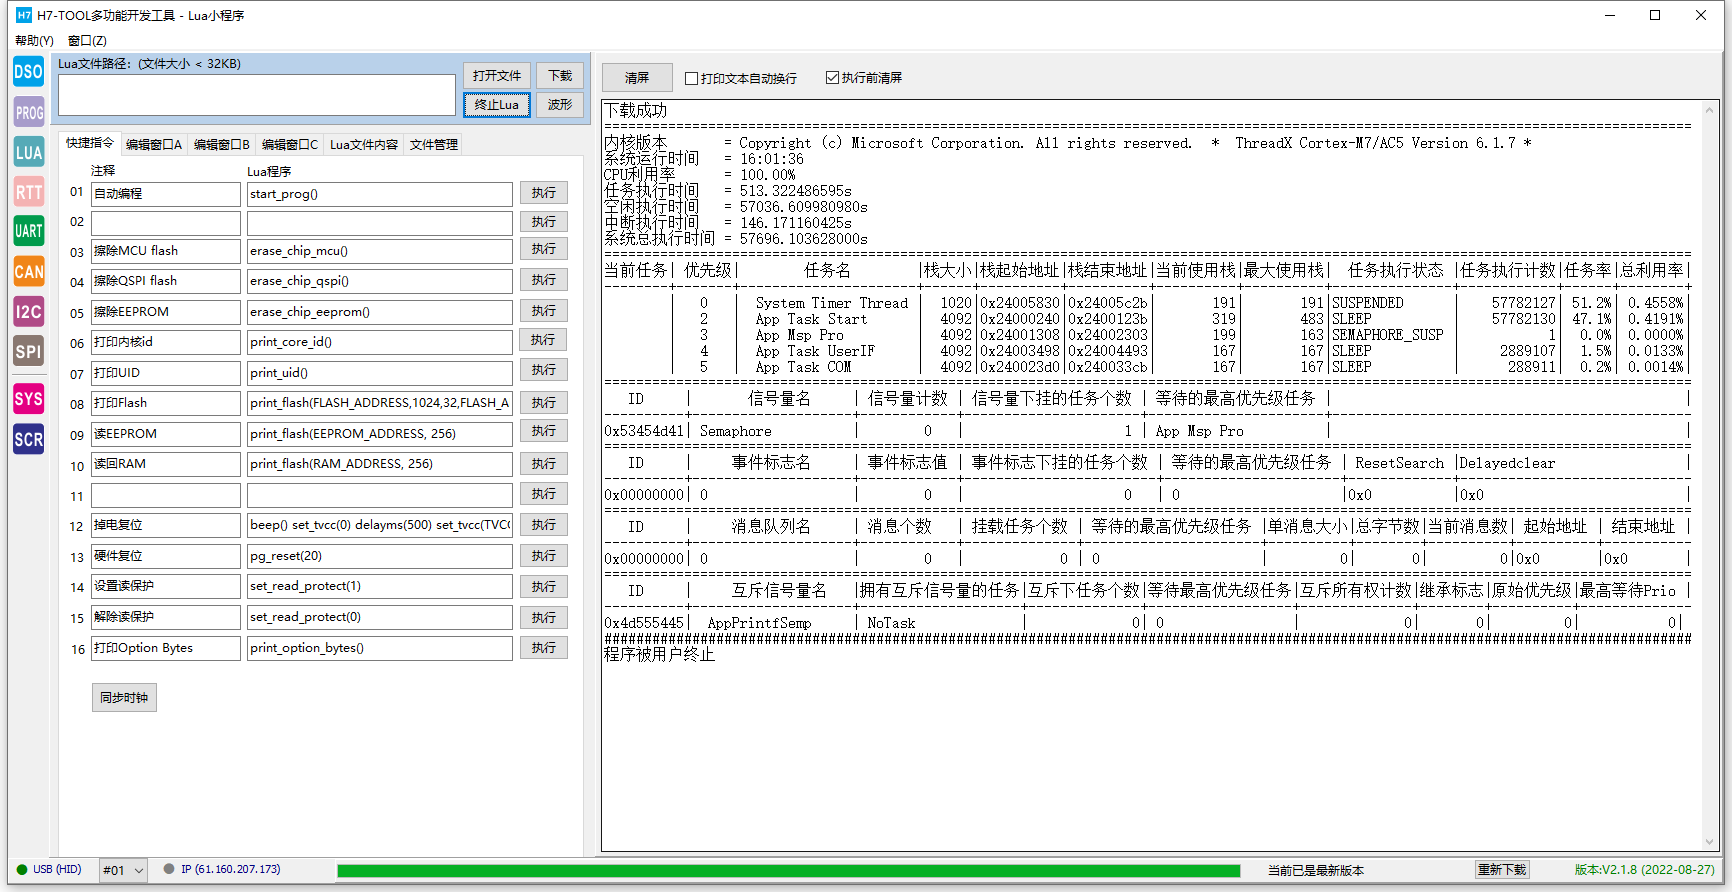Viewport: 1732px width, 892px height.
Task: Click the H7-TOOL app title icon
Action: coord(24,15)
